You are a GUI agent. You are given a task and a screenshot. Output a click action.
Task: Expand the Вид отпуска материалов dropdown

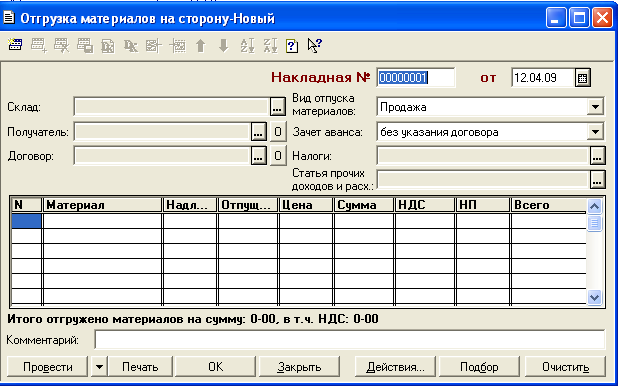point(595,107)
